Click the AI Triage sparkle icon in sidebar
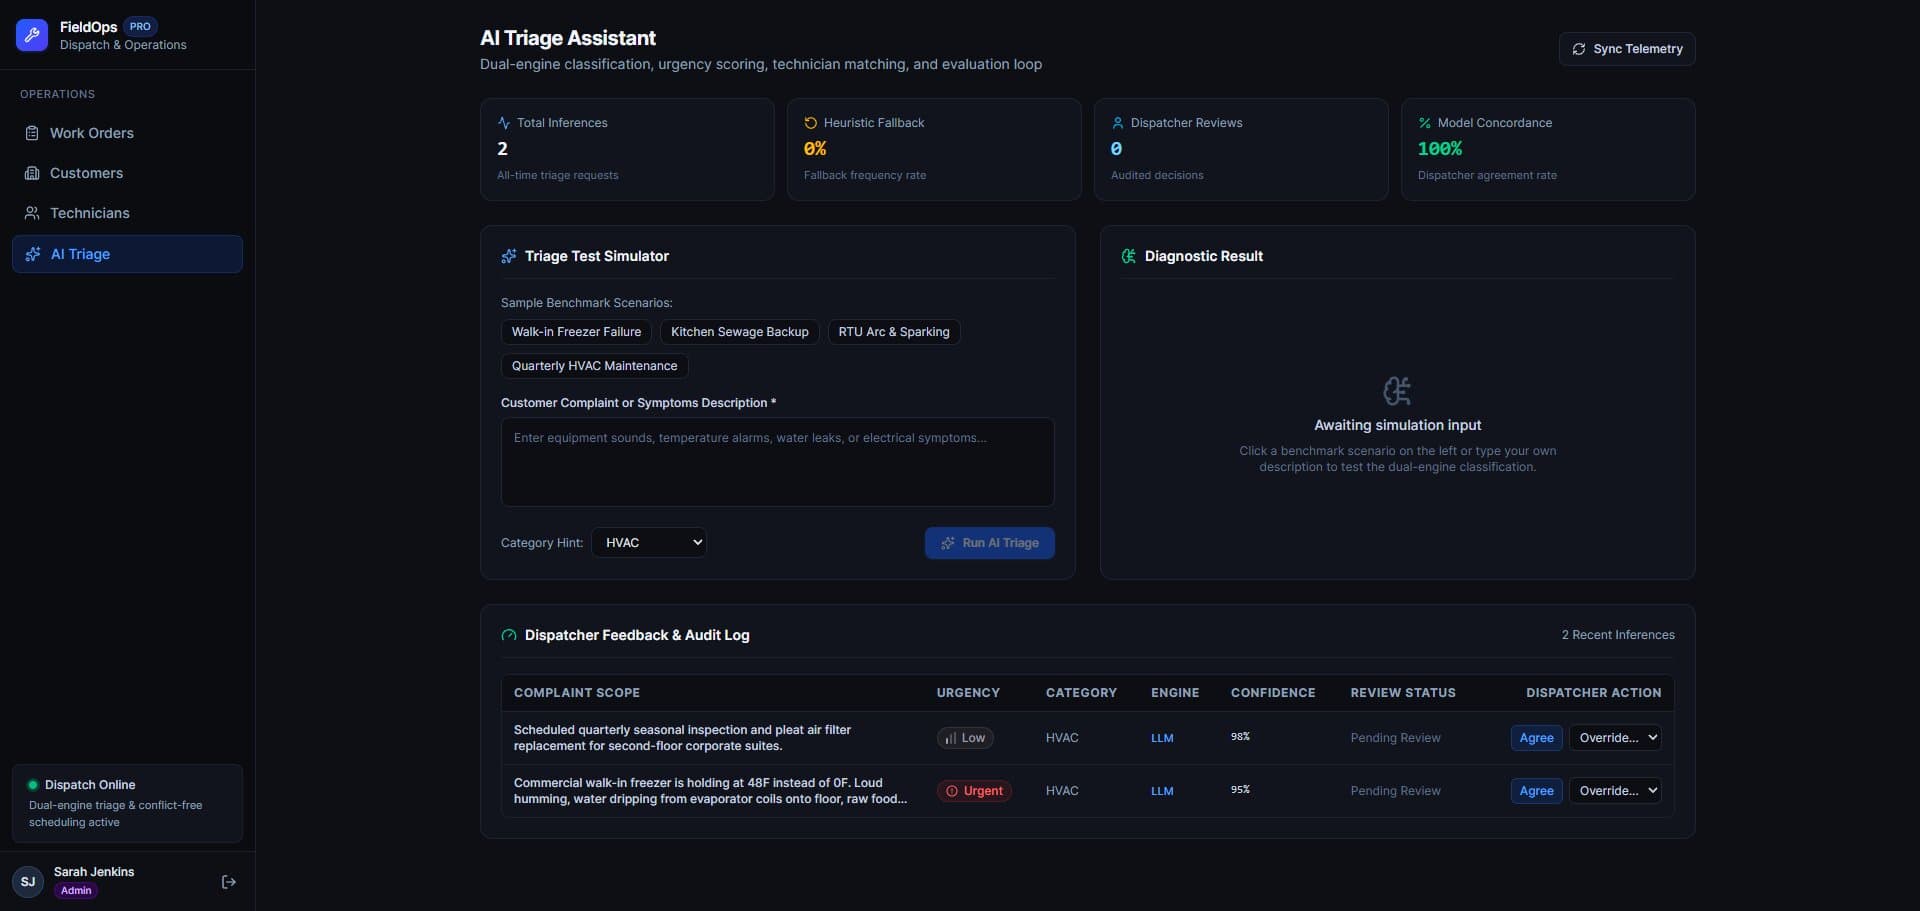 (33, 254)
